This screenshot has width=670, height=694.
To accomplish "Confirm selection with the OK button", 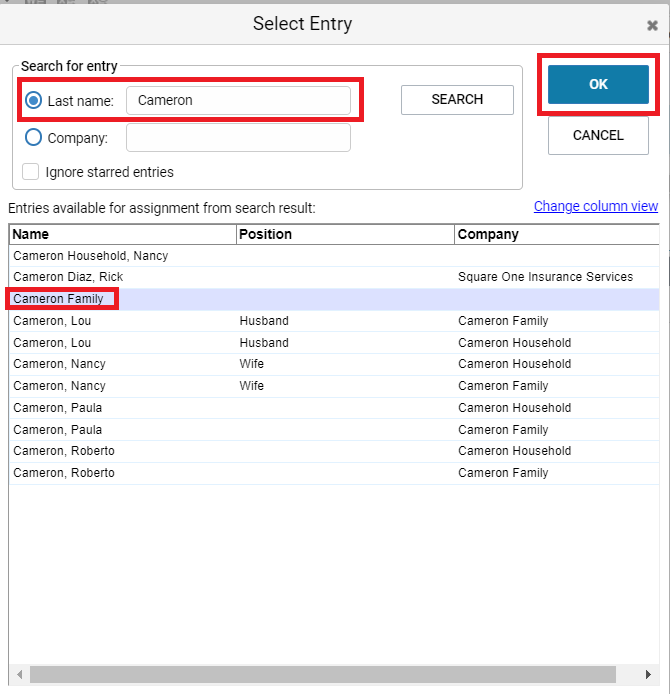I will click(598, 84).
